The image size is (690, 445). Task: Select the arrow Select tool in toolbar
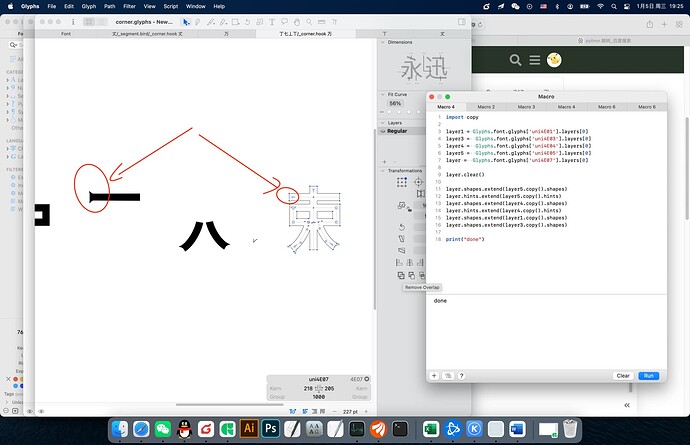[x=186, y=22]
